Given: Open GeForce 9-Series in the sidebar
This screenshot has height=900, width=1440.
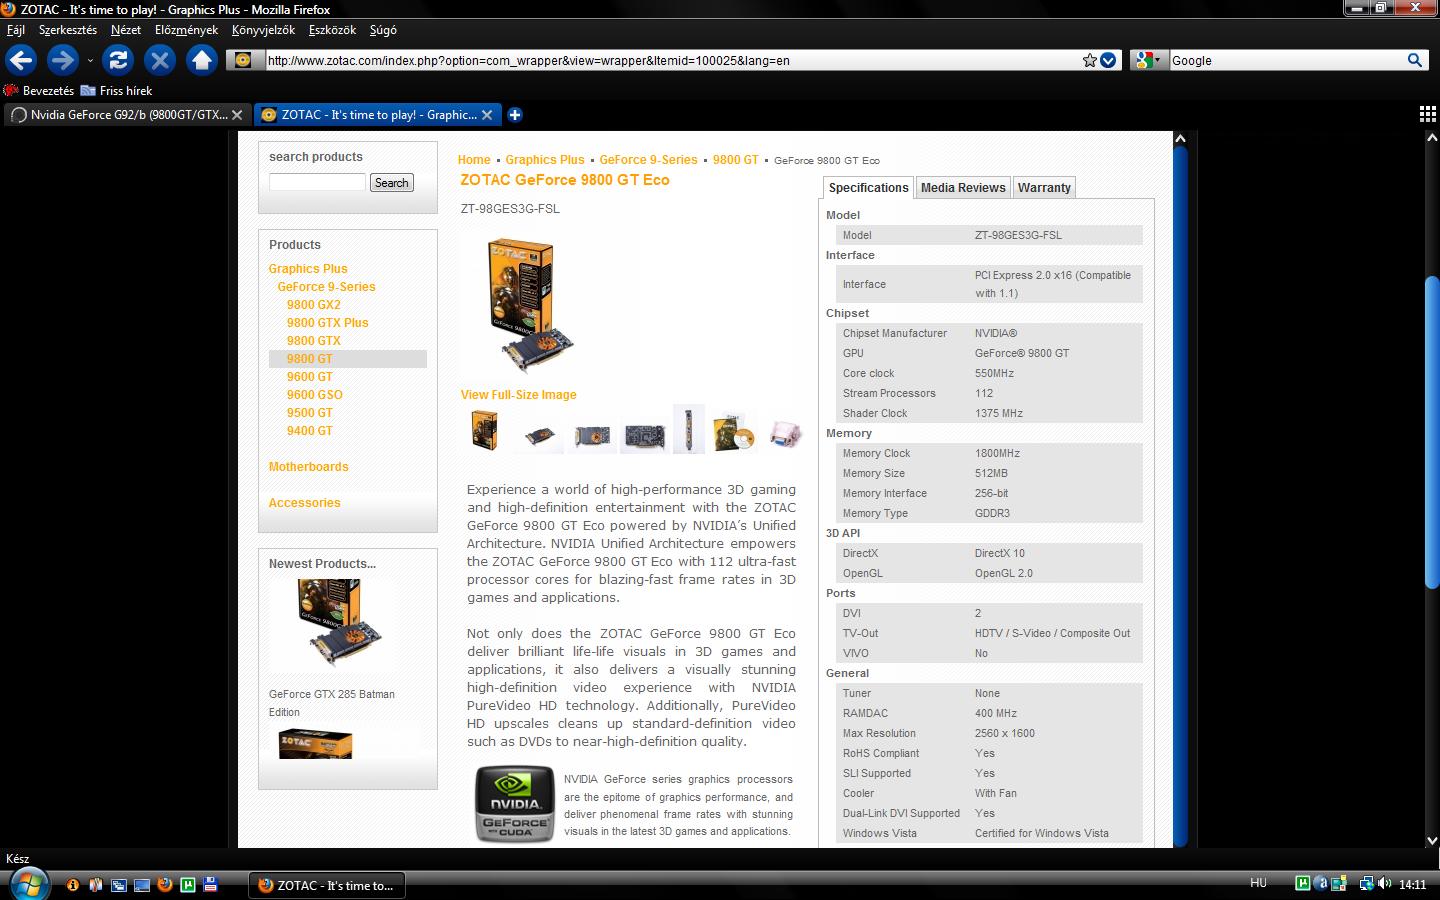Looking at the screenshot, I should click(327, 287).
